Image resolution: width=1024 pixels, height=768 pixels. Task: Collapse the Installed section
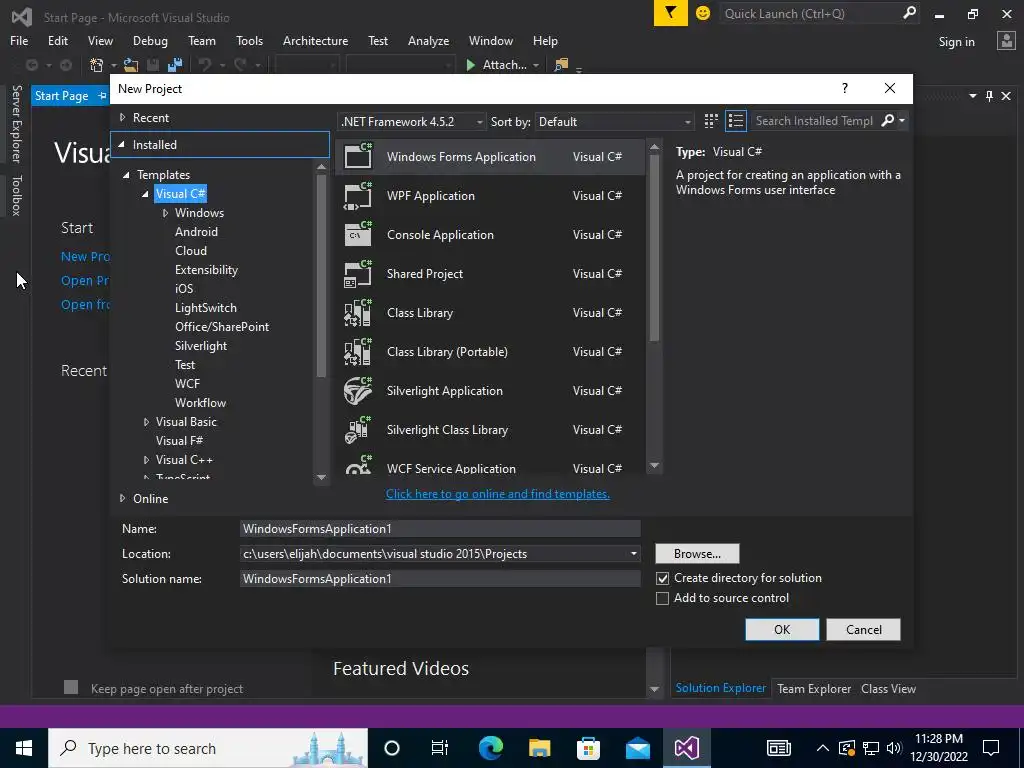tap(121, 144)
